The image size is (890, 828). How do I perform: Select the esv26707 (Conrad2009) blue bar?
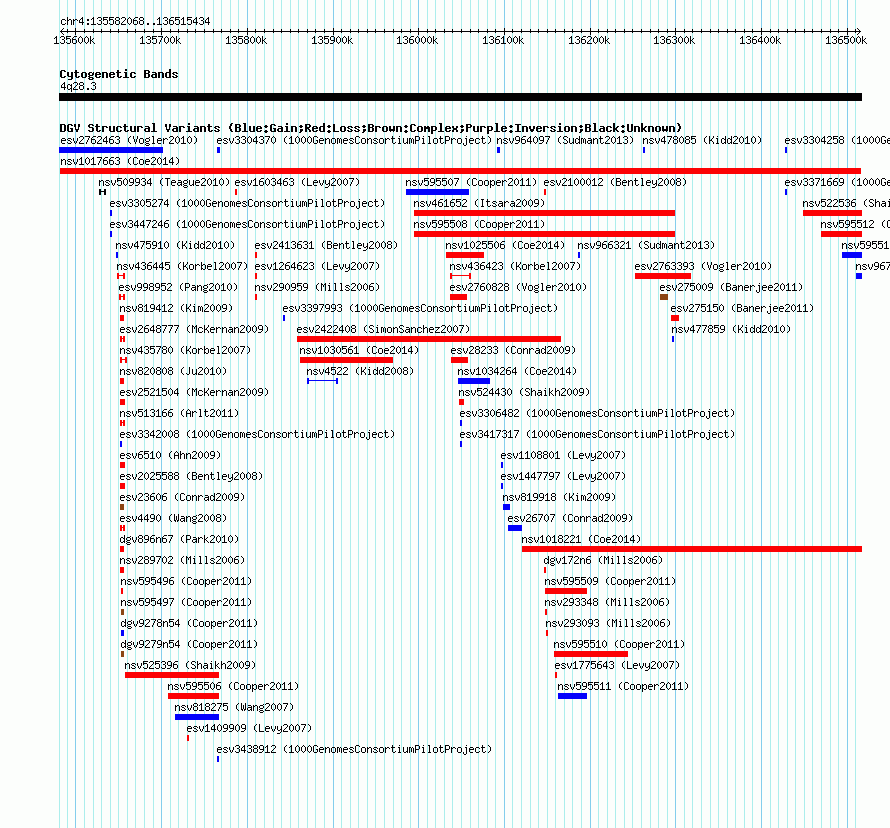[x=515, y=528]
